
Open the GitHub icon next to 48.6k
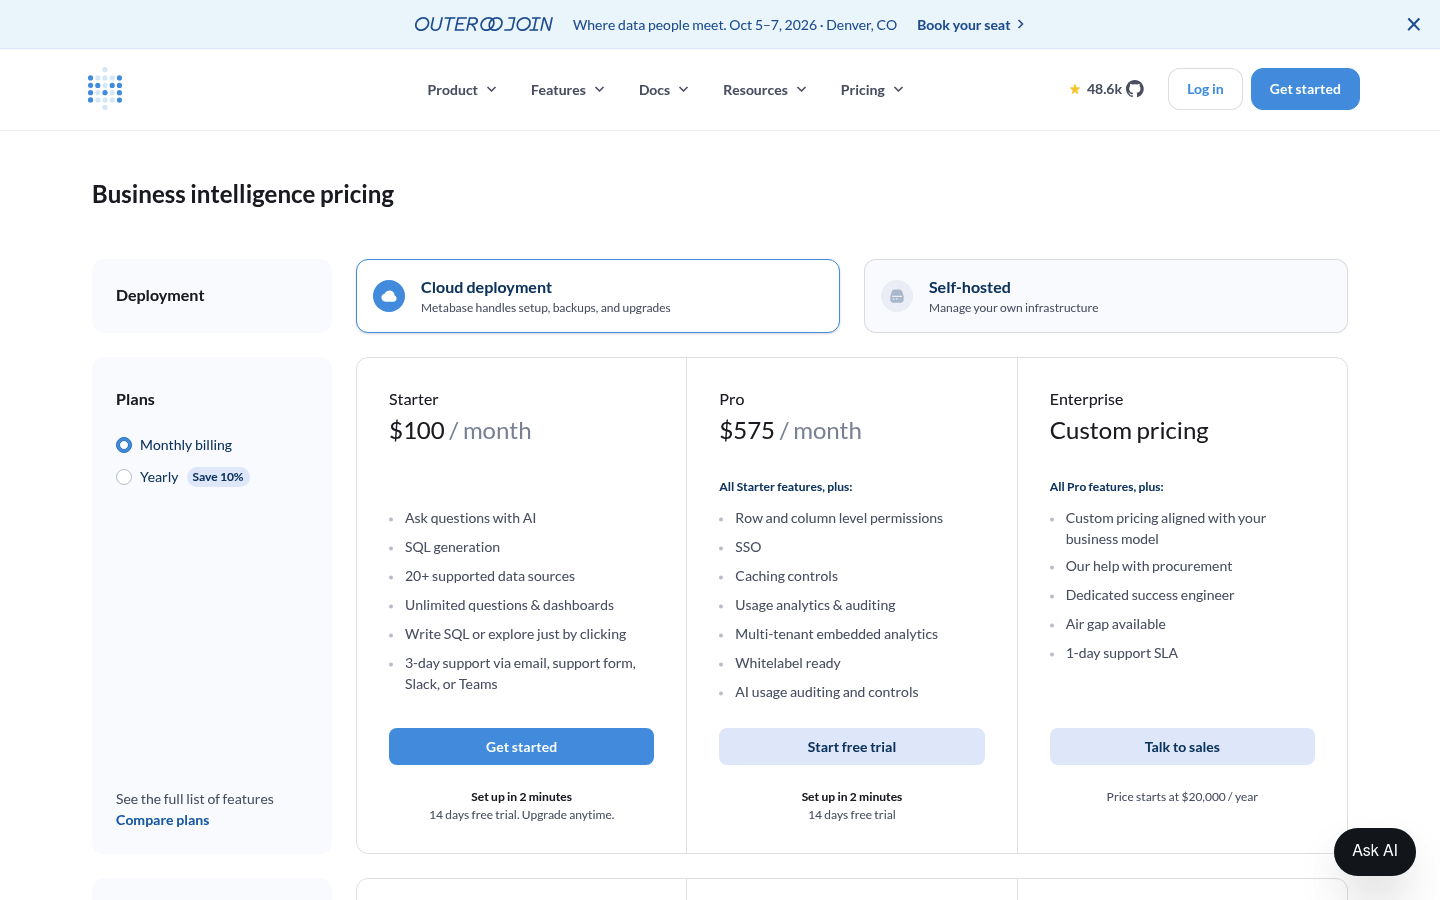click(1135, 89)
